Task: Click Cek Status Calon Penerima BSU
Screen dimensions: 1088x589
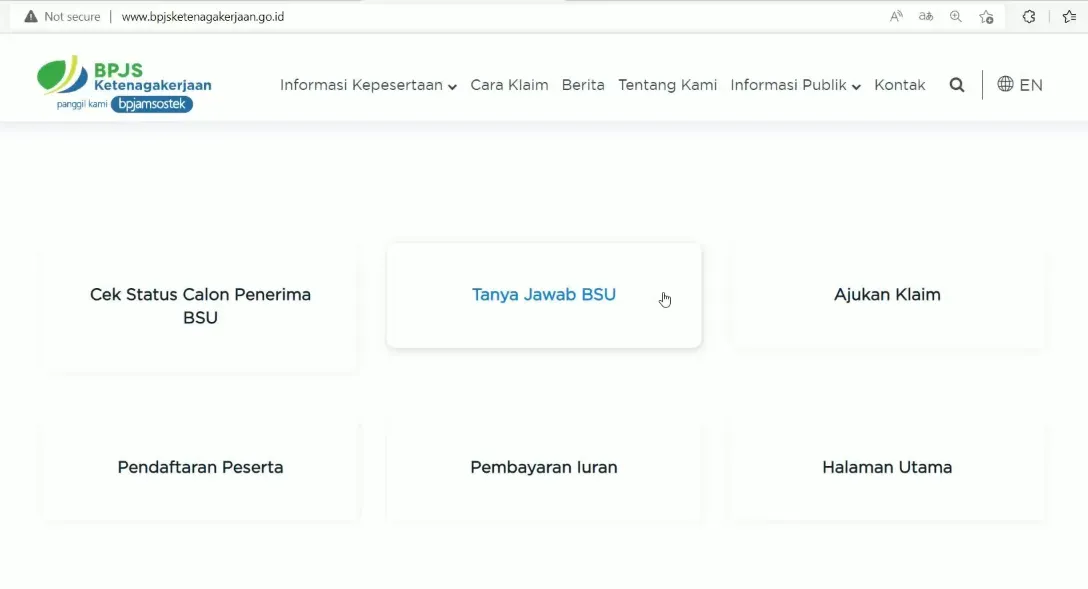Action: pos(200,306)
